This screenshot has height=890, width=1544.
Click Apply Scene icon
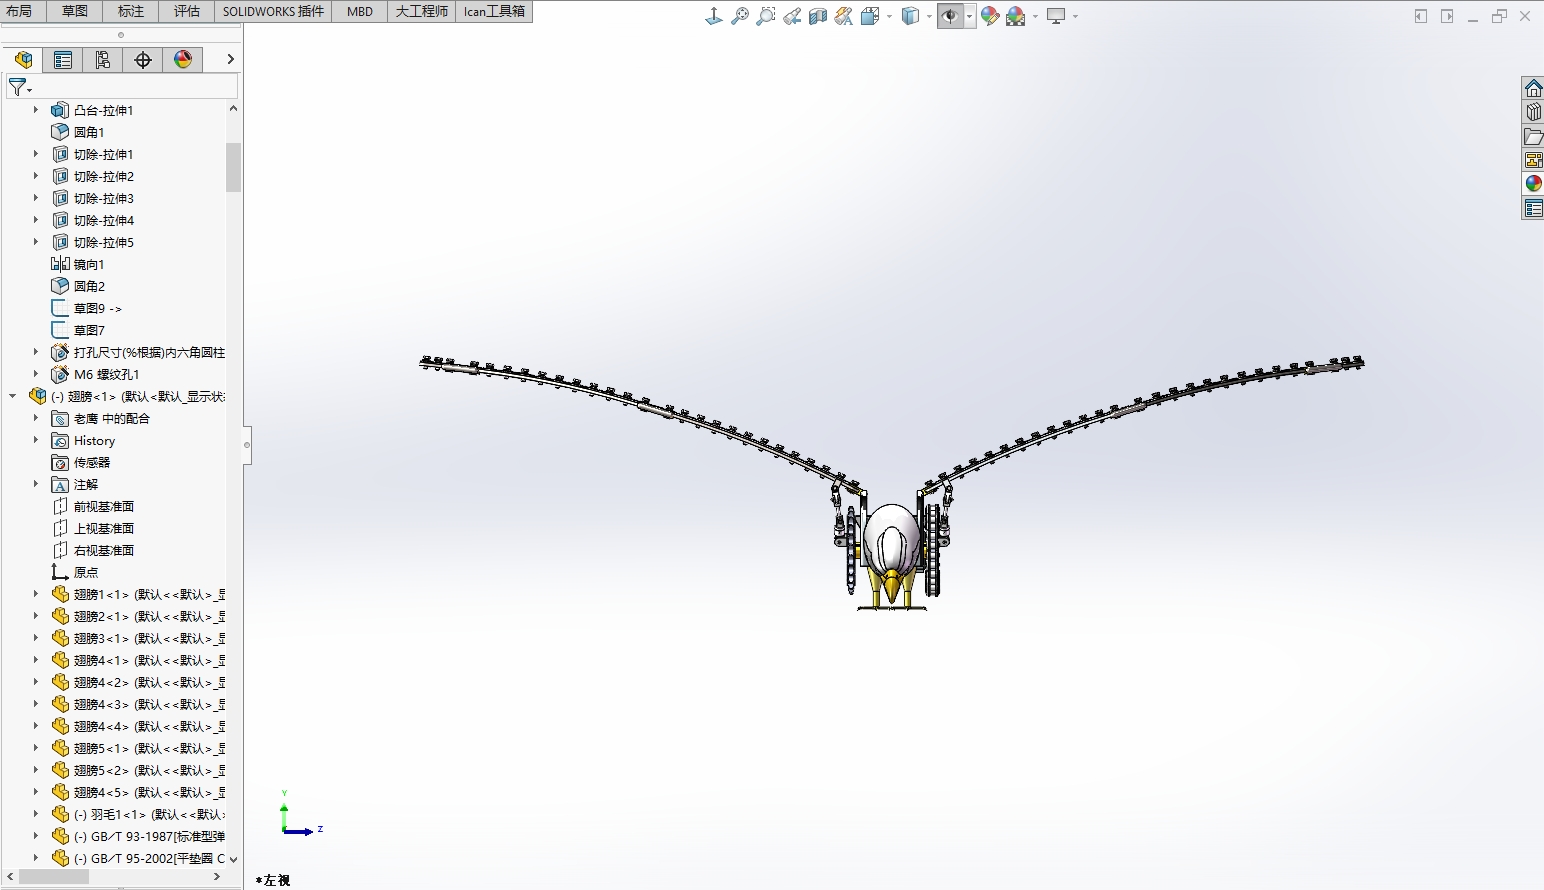1016,16
